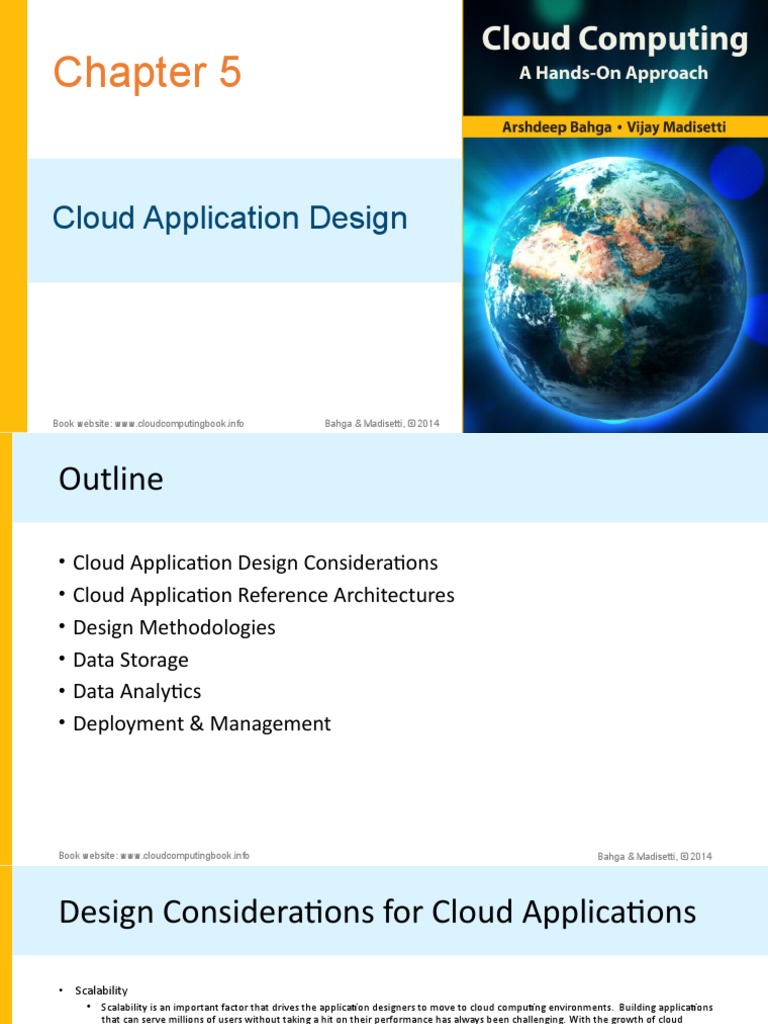The image size is (768, 1024).
Task: Click the Cloud Computing book cover title
Action: [x=614, y=40]
